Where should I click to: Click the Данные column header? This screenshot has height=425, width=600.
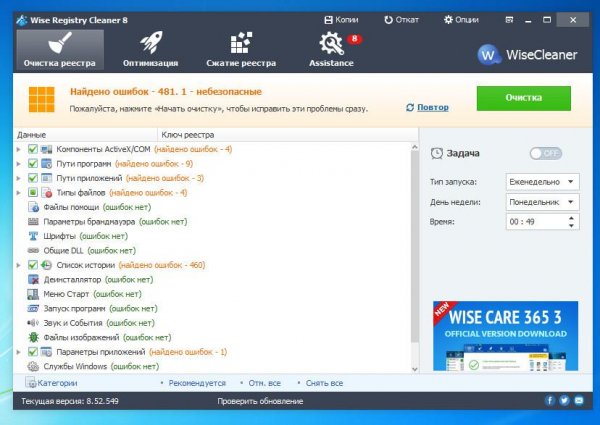tap(86, 135)
